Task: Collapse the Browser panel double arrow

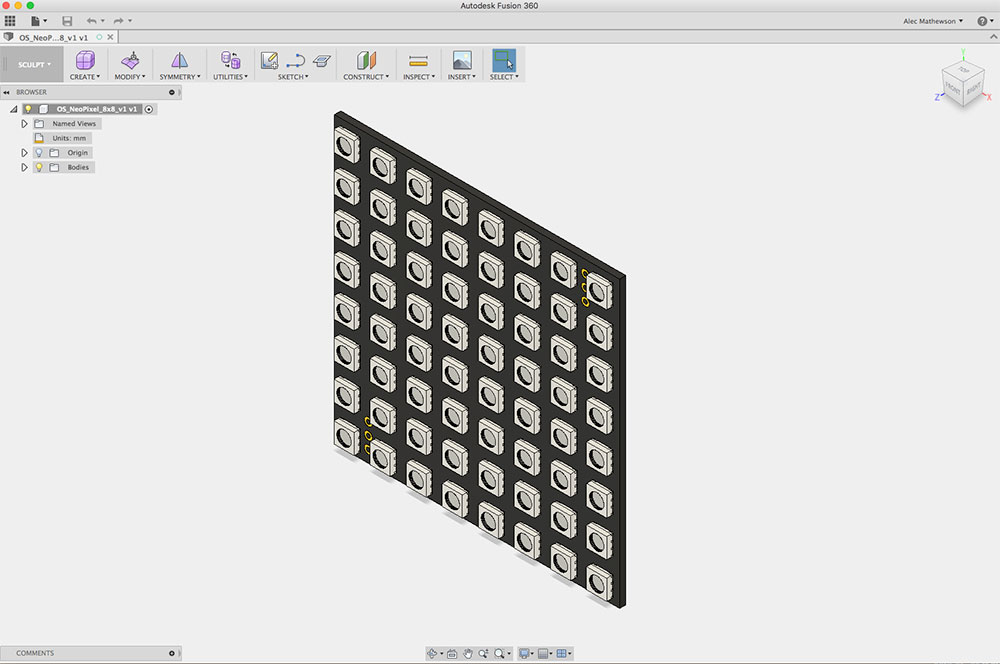Action: (x=6, y=92)
